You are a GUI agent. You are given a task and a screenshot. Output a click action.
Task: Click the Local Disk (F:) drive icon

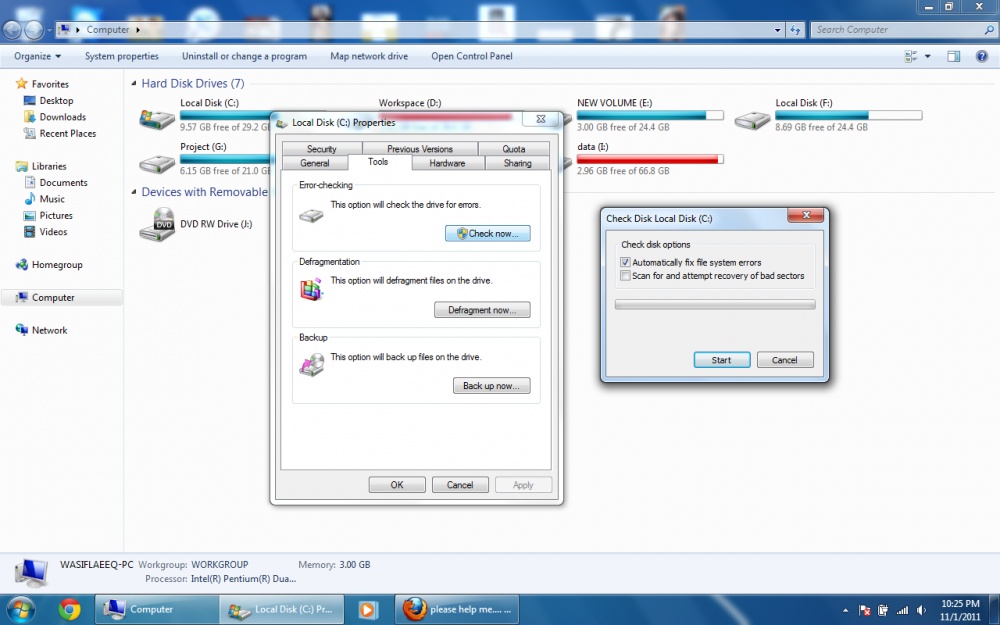752,120
